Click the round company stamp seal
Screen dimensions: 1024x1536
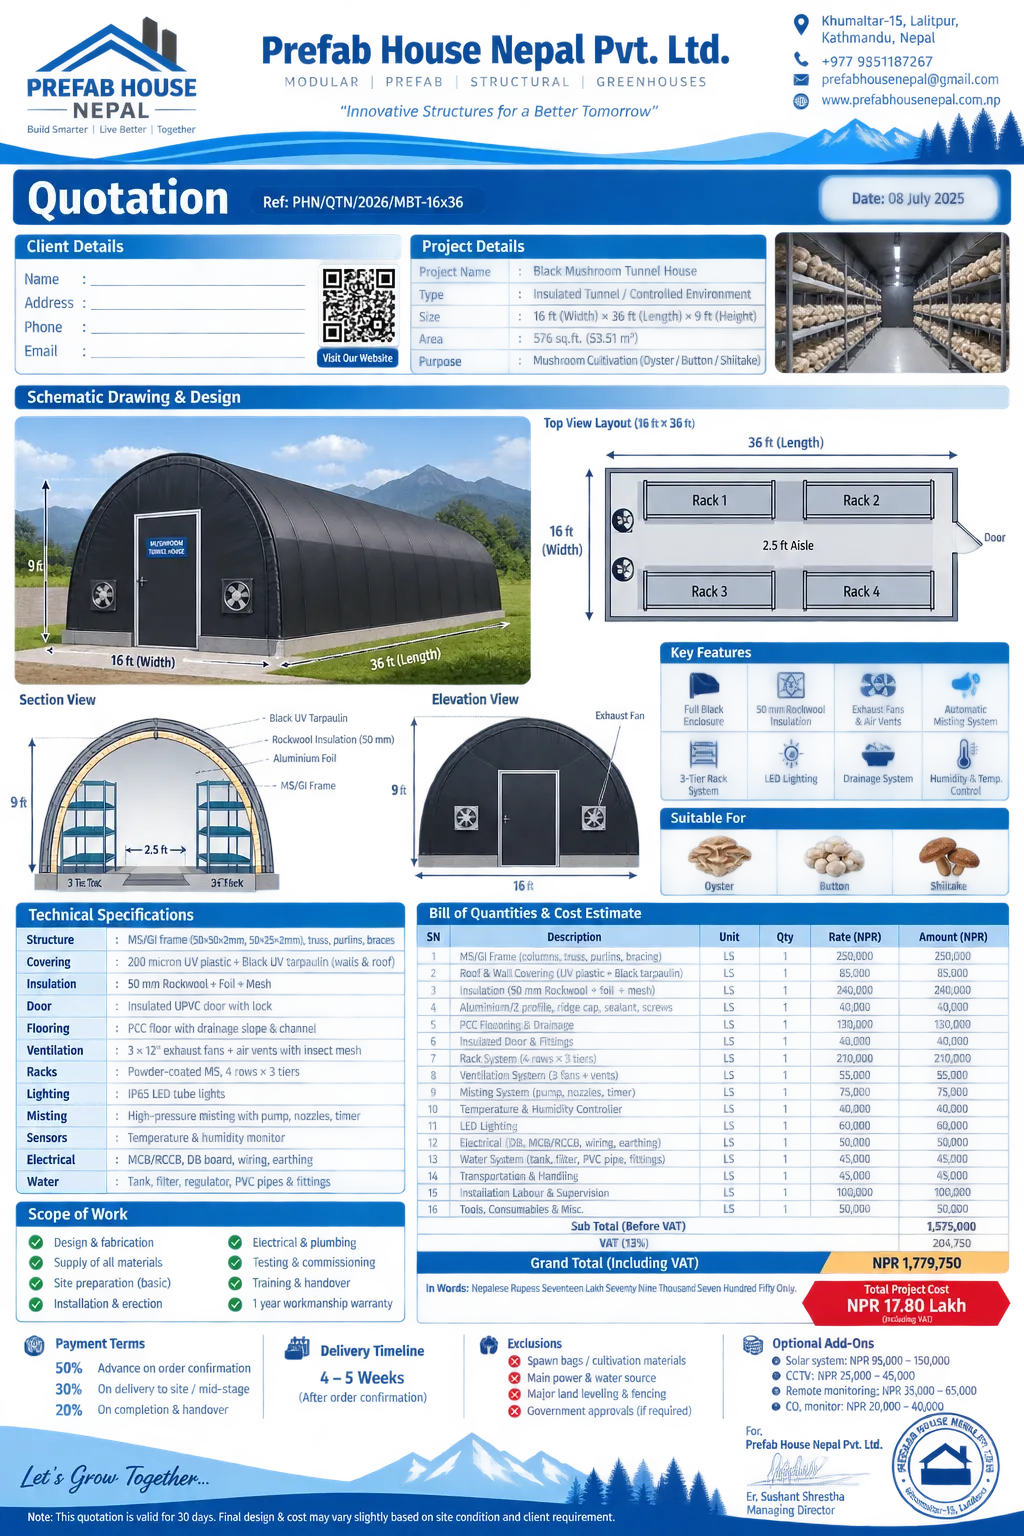(945, 1466)
